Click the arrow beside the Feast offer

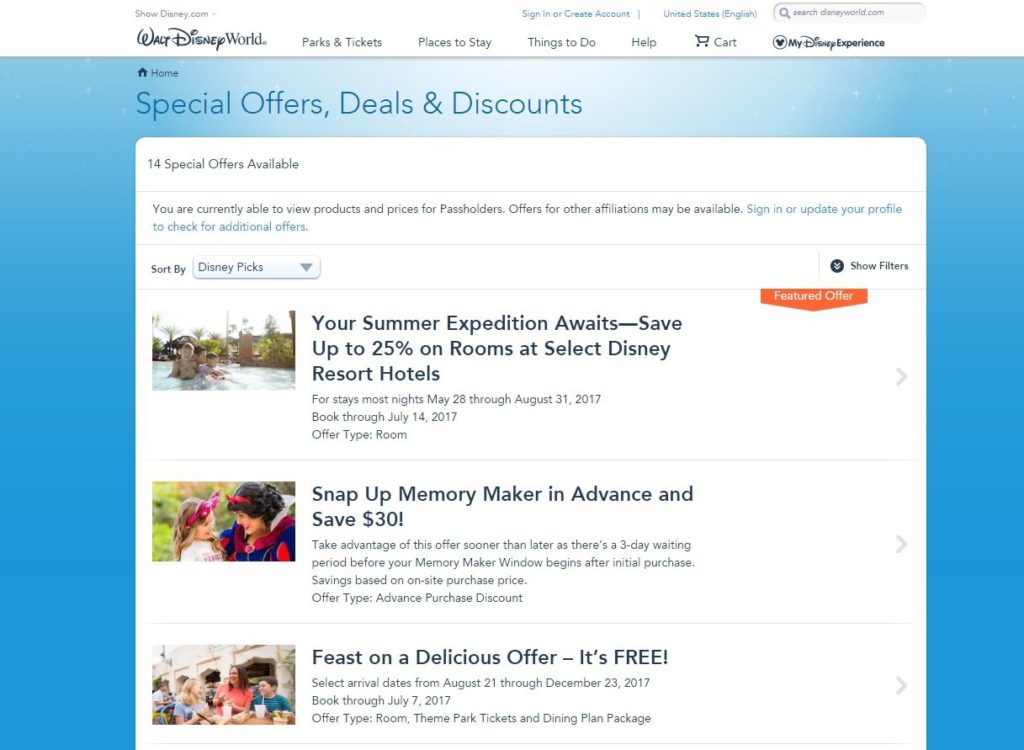tap(901, 686)
